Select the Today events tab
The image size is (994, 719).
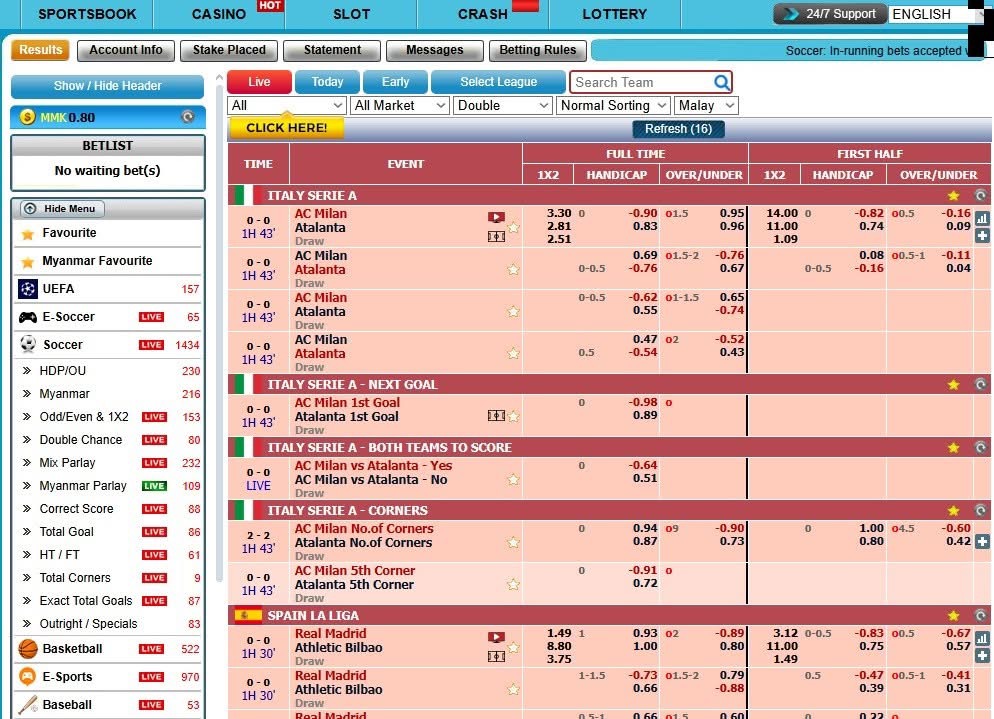click(x=327, y=82)
